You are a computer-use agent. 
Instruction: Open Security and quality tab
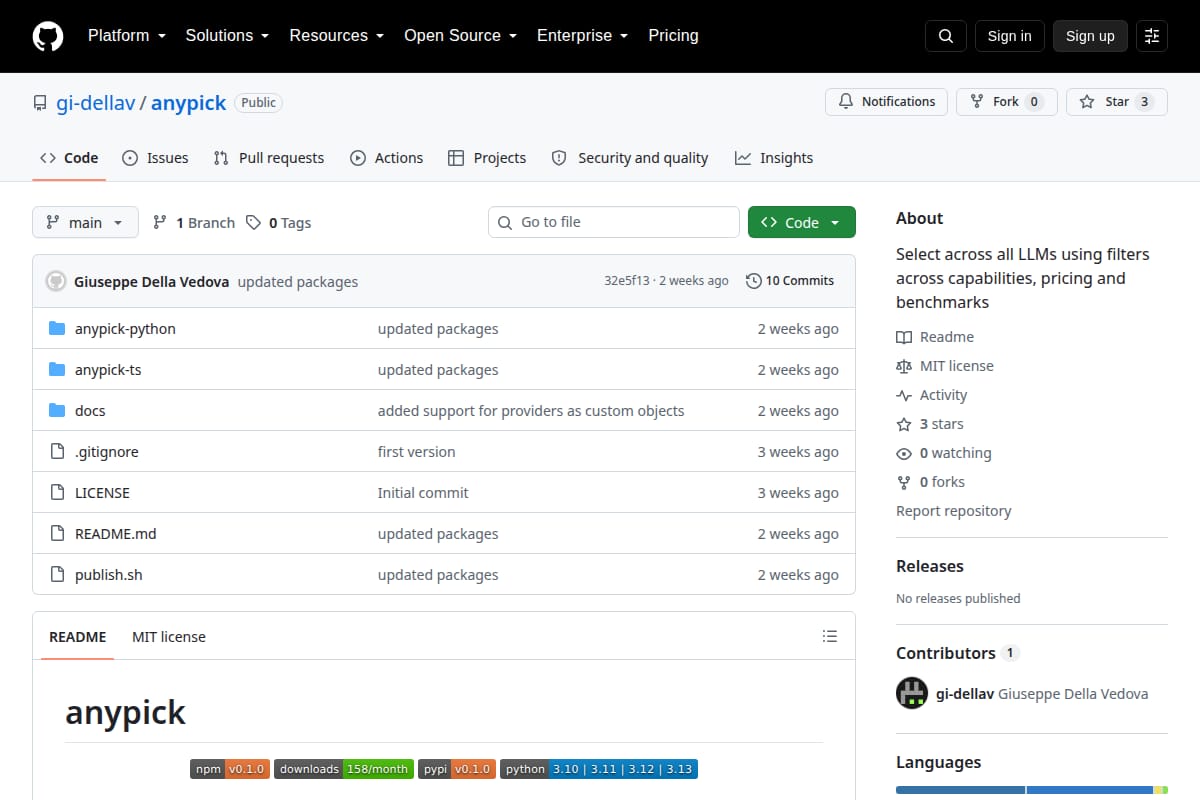pyautogui.click(x=630, y=158)
